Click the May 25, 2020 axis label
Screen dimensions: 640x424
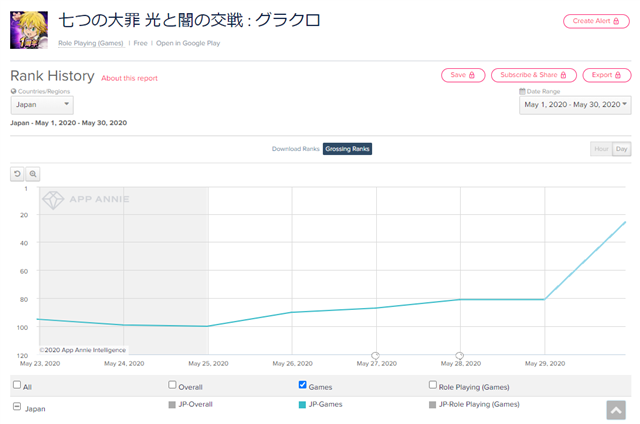208,364
